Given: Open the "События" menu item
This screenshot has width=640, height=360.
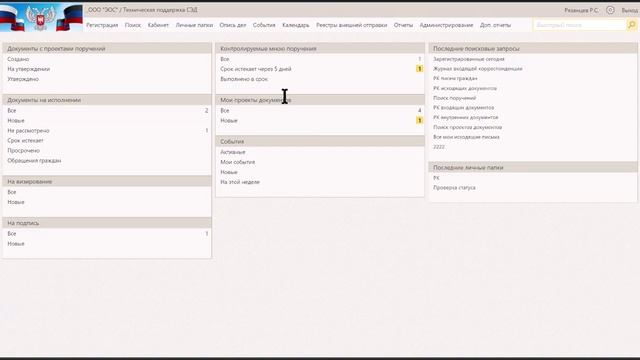Looking at the screenshot, I should point(264,25).
